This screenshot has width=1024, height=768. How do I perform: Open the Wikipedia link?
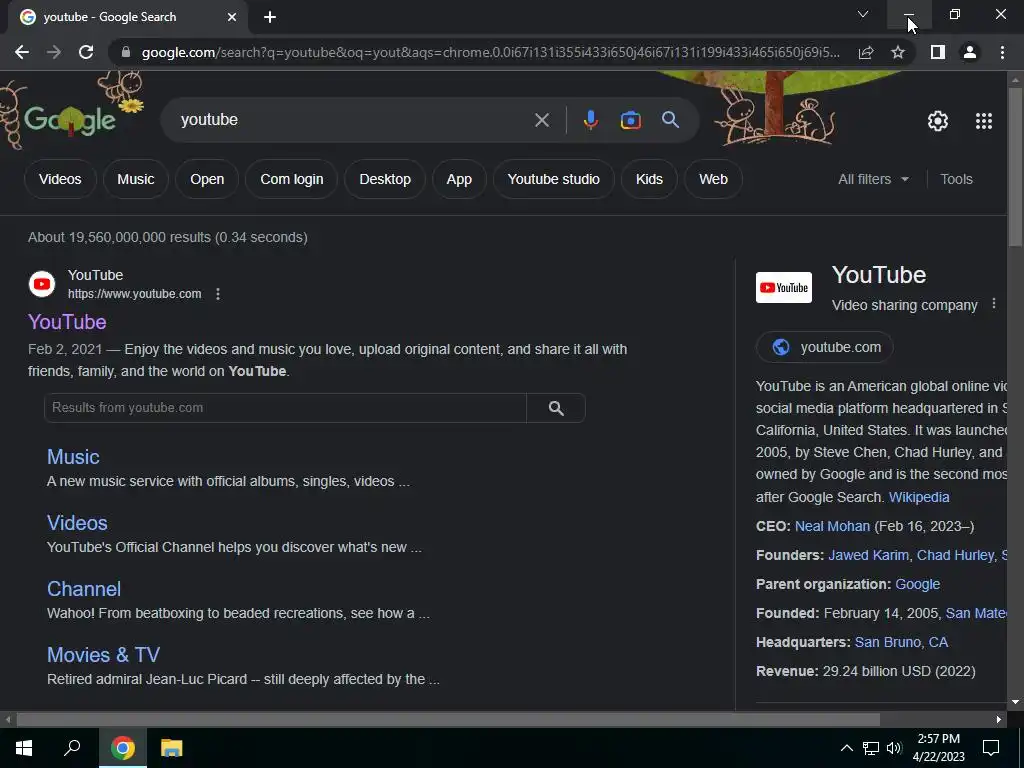click(x=919, y=497)
